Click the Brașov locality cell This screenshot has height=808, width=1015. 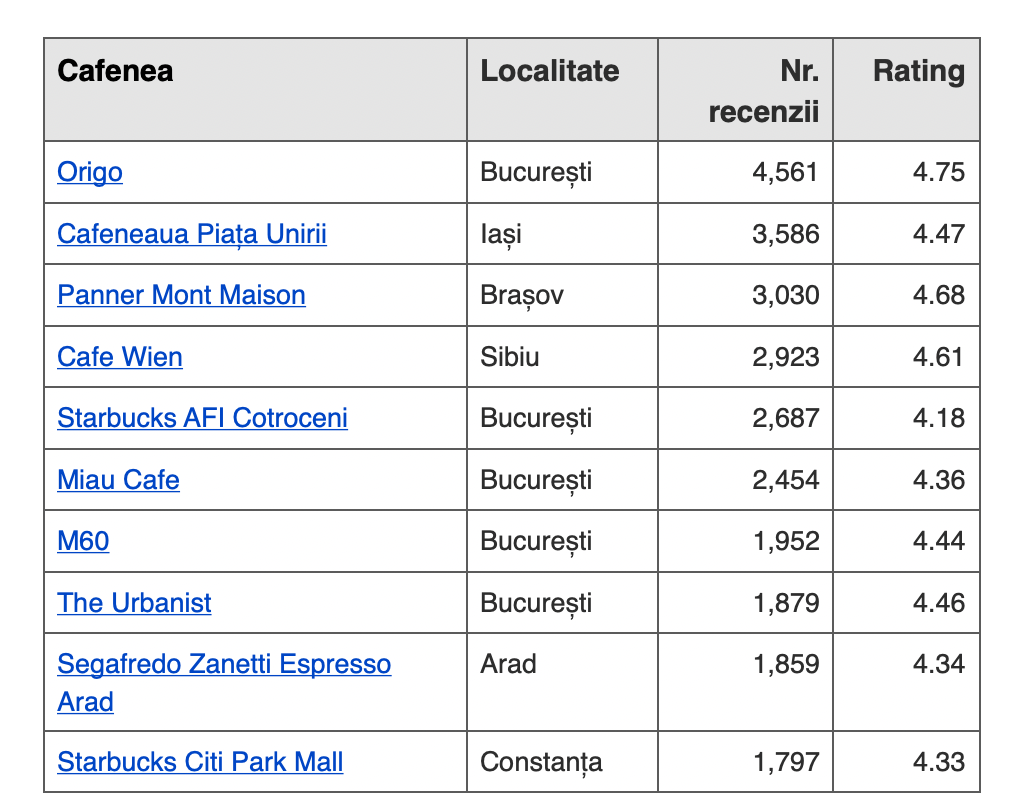point(522,295)
